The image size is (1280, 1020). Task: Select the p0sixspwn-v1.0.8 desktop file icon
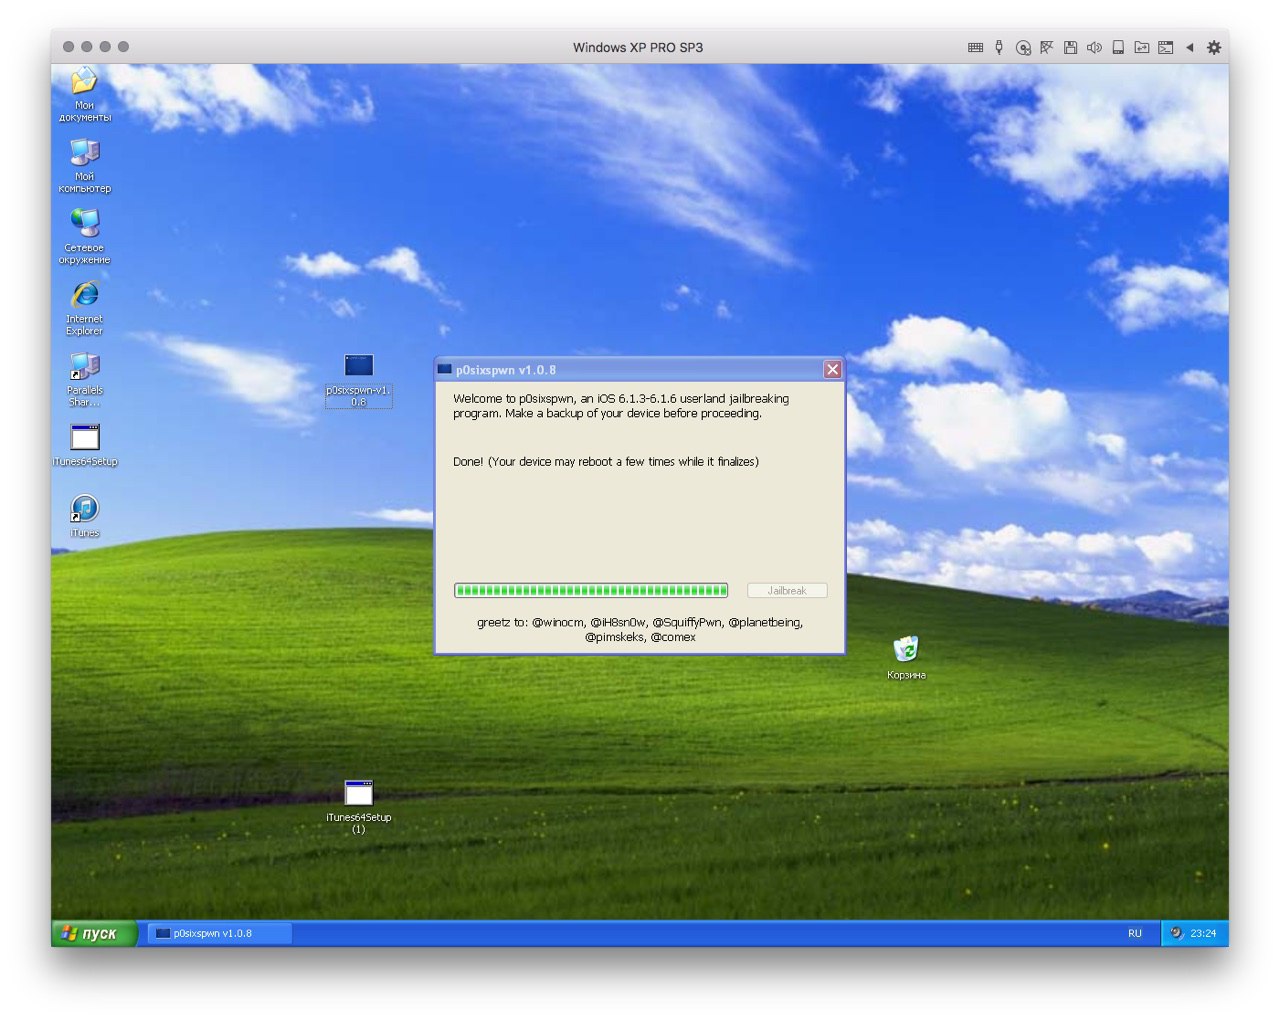tap(358, 380)
